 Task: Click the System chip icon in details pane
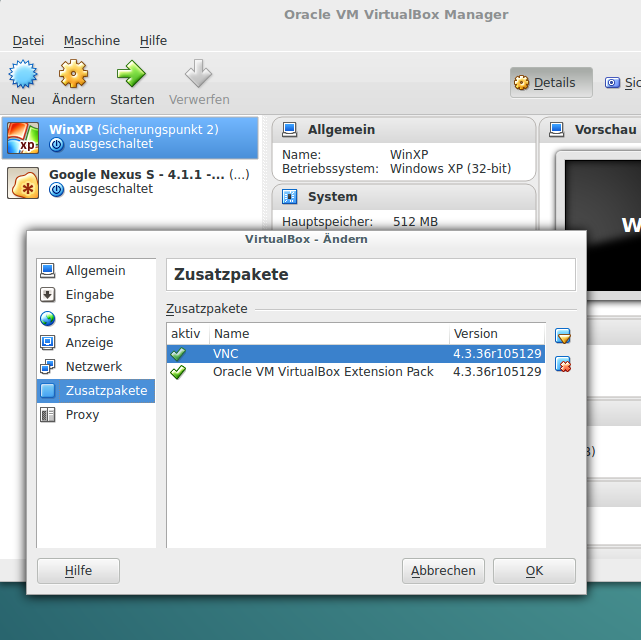[289, 197]
